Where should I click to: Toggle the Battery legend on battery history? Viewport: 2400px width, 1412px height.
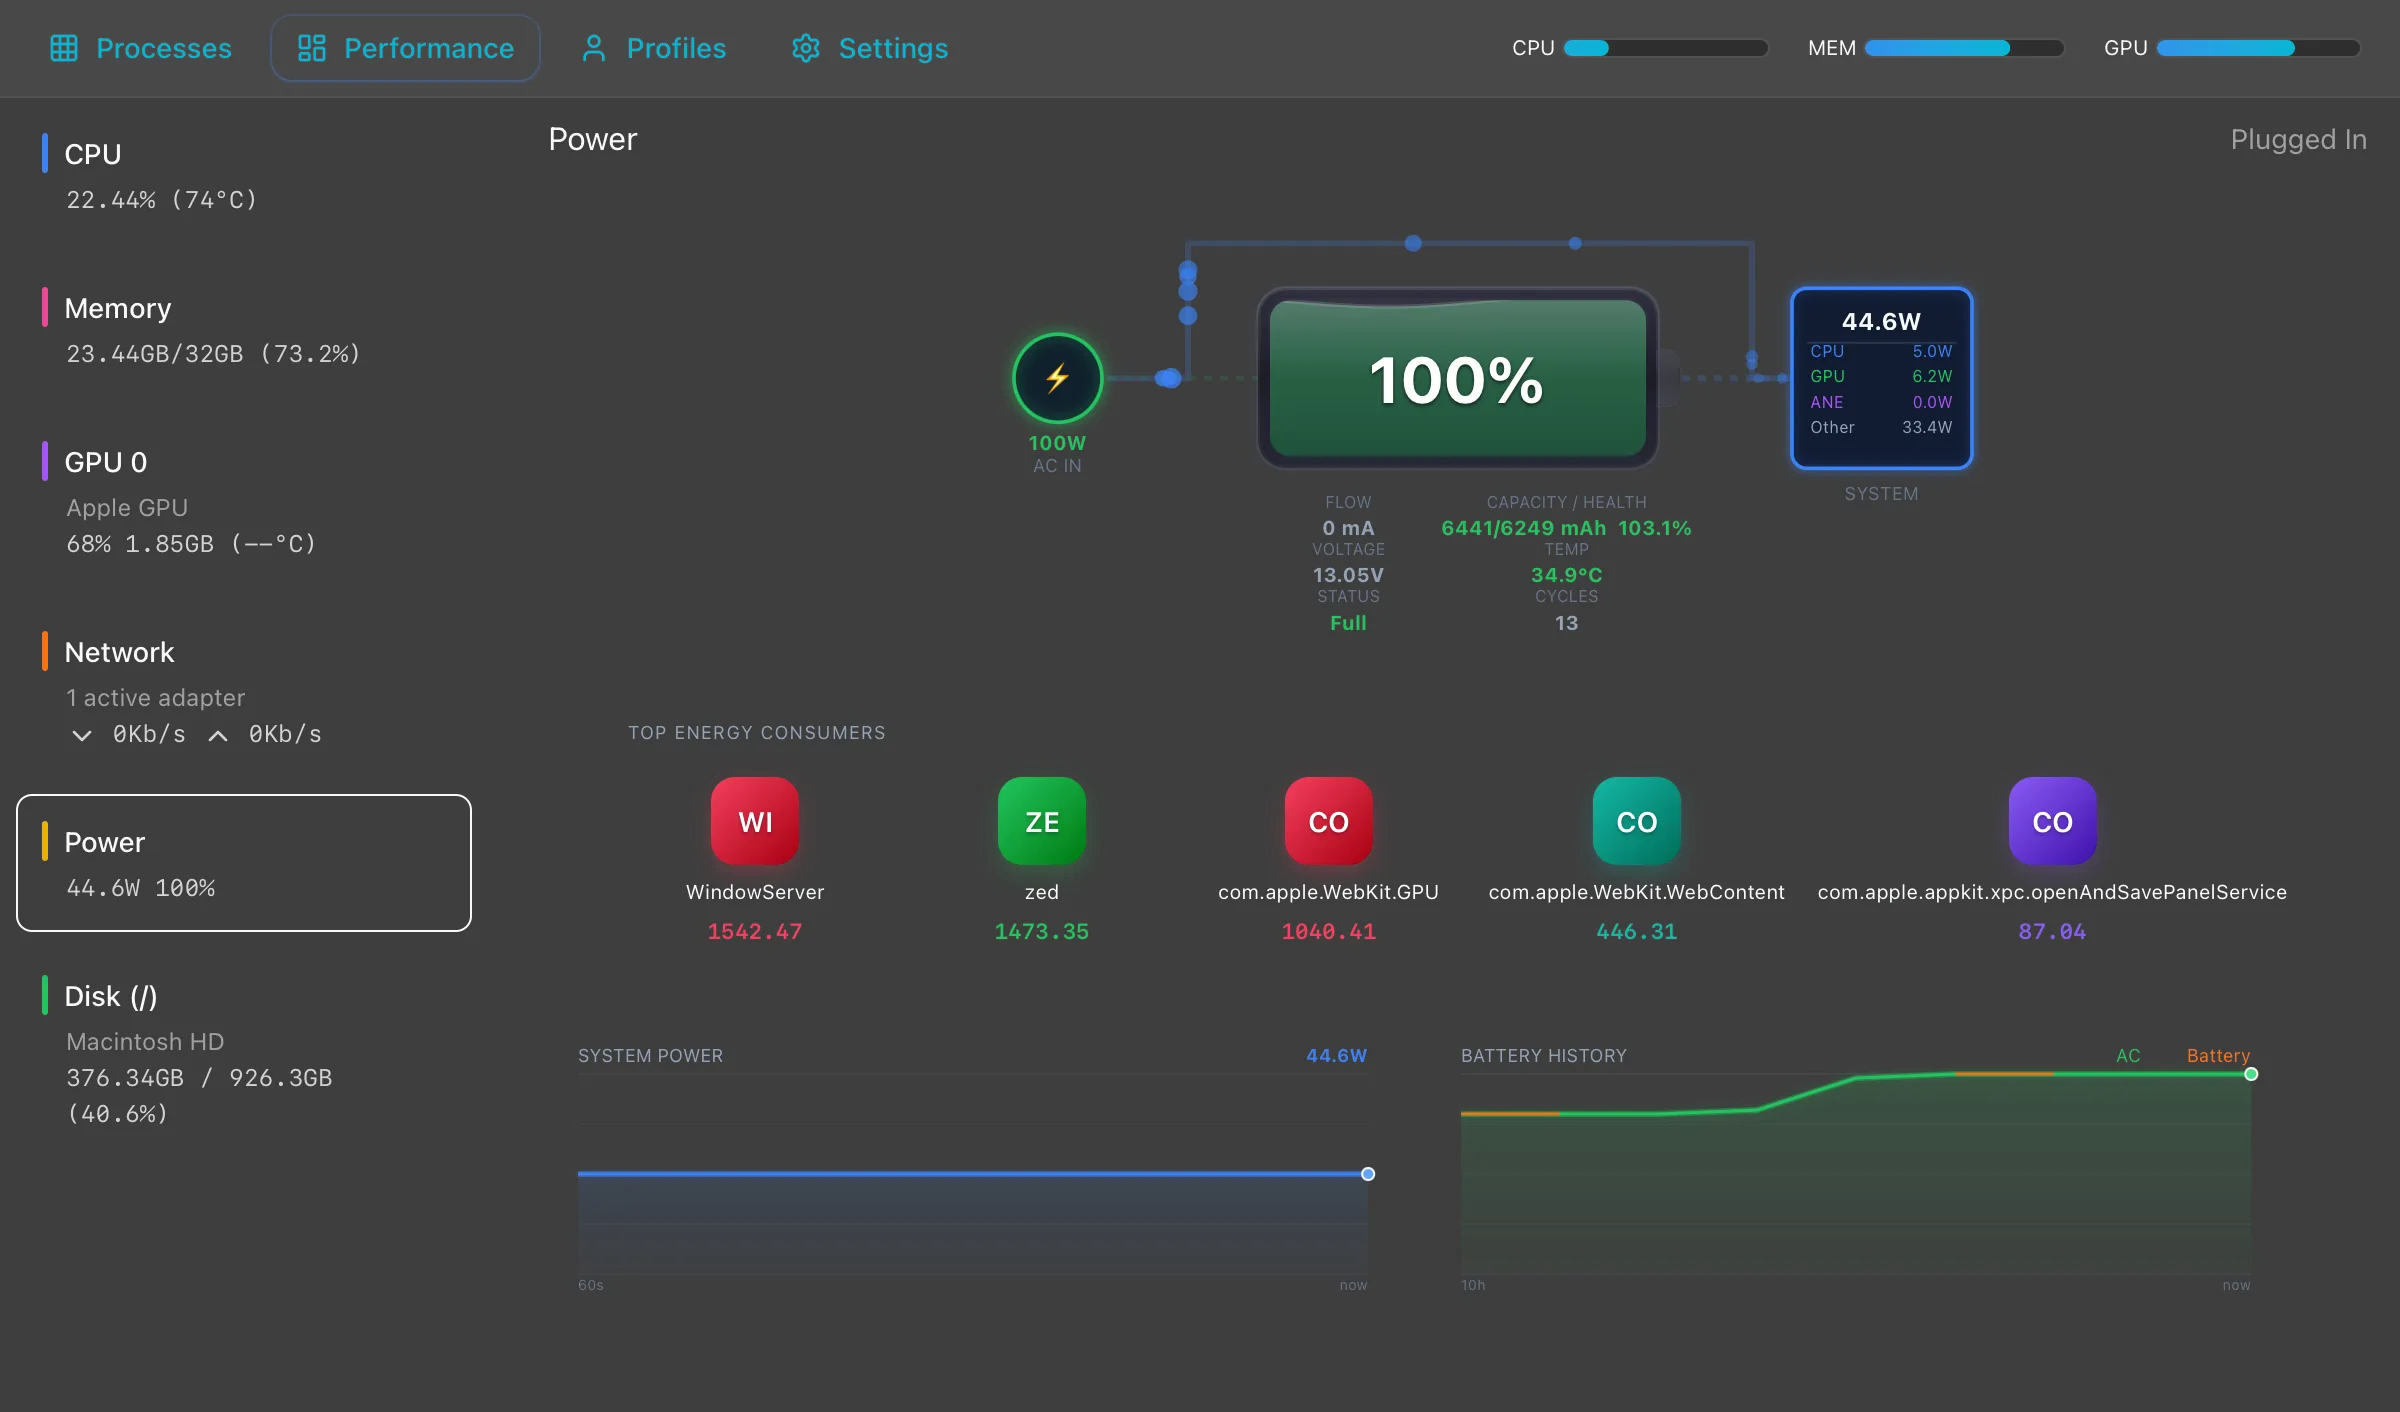pyautogui.click(x=2218, y=1055)
